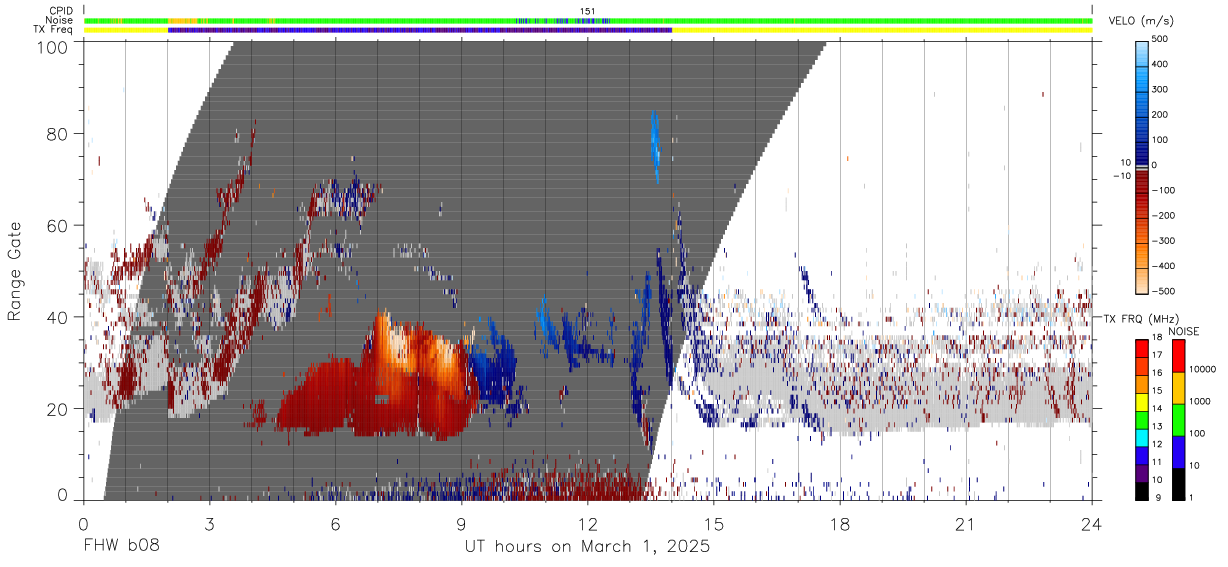The height and width of the screenshot is (567, 1228).
Task: Click the Noise row label
Action: pyautogui.click(x=59, y=20)
